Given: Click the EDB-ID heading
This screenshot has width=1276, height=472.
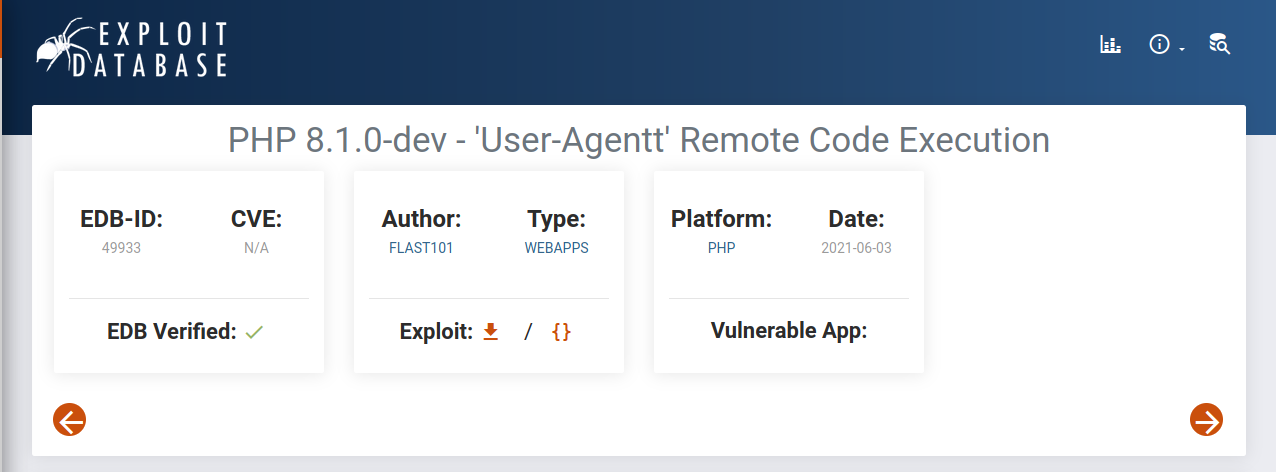Looking at the screenshot, I should coord(121,219).
